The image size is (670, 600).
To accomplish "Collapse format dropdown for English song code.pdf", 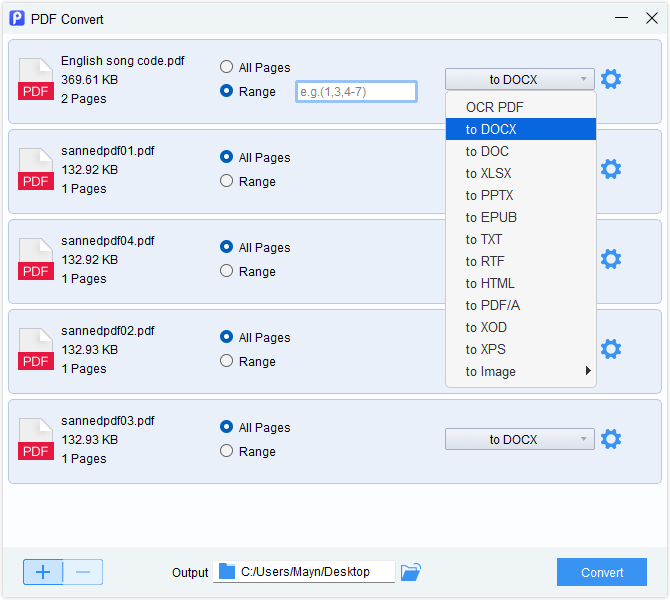I will [x=519, y=80].
